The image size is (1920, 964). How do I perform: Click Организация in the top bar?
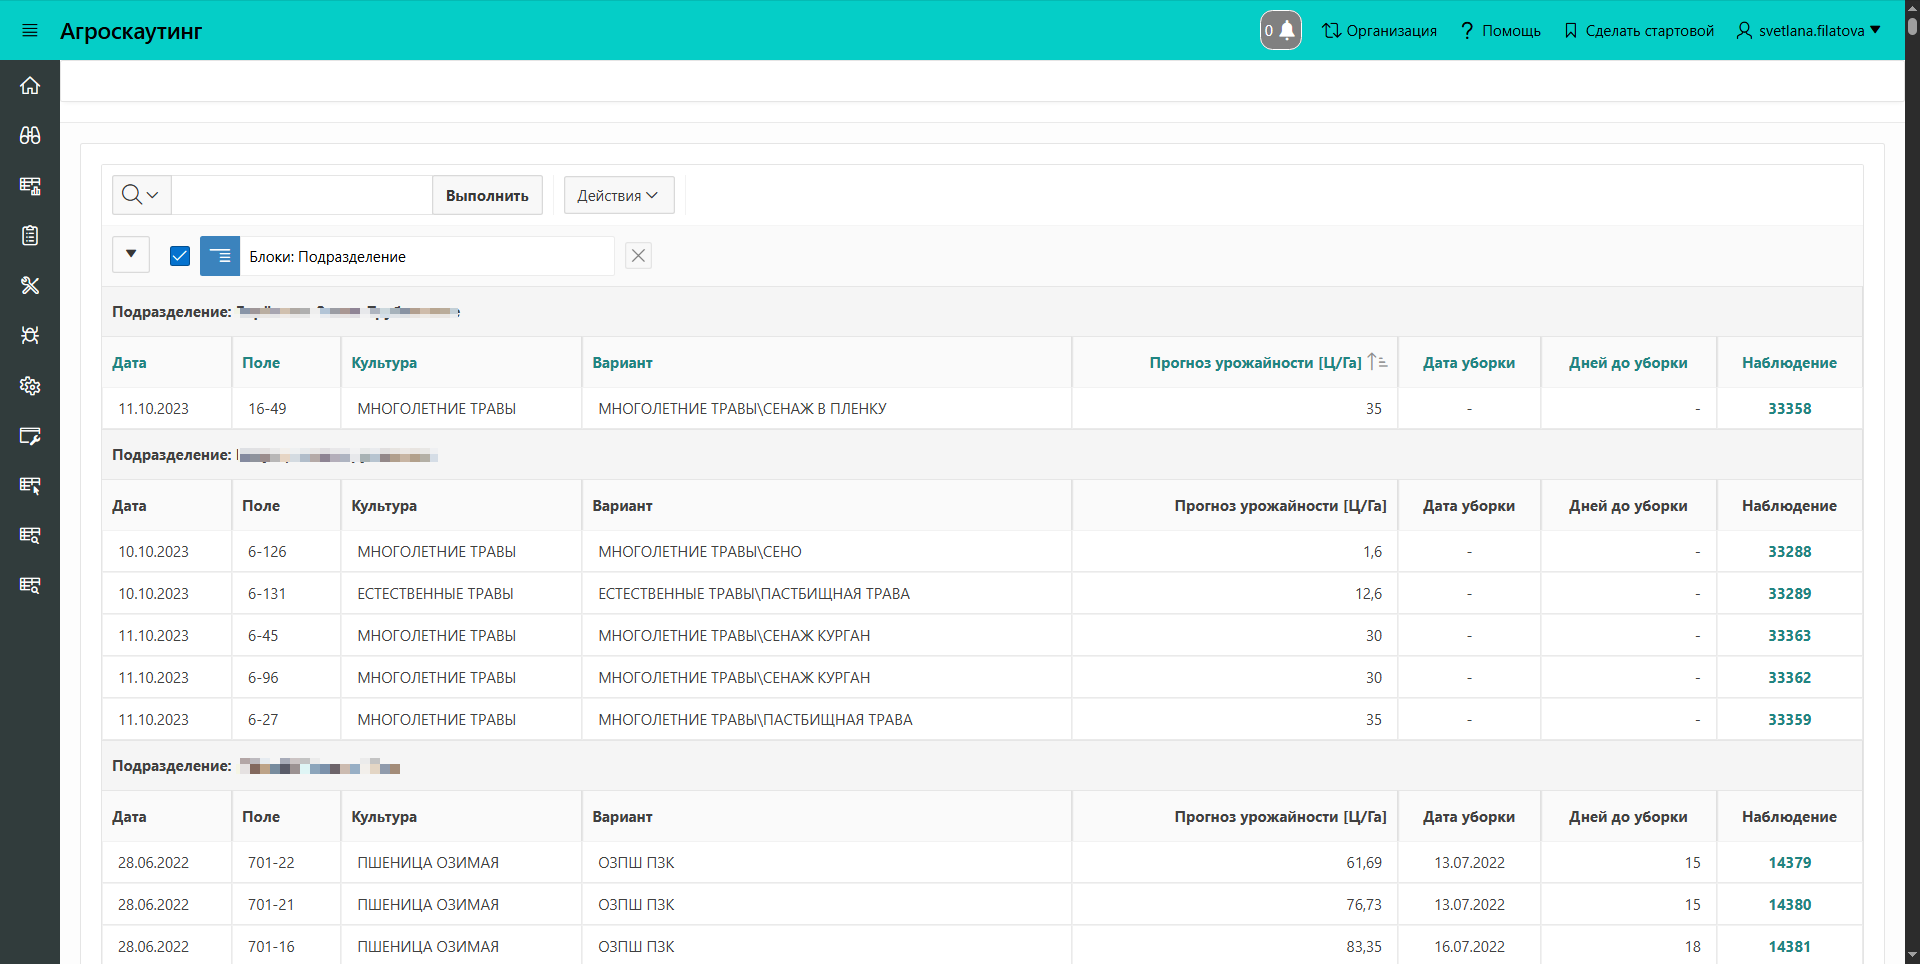click(1379, 31)
